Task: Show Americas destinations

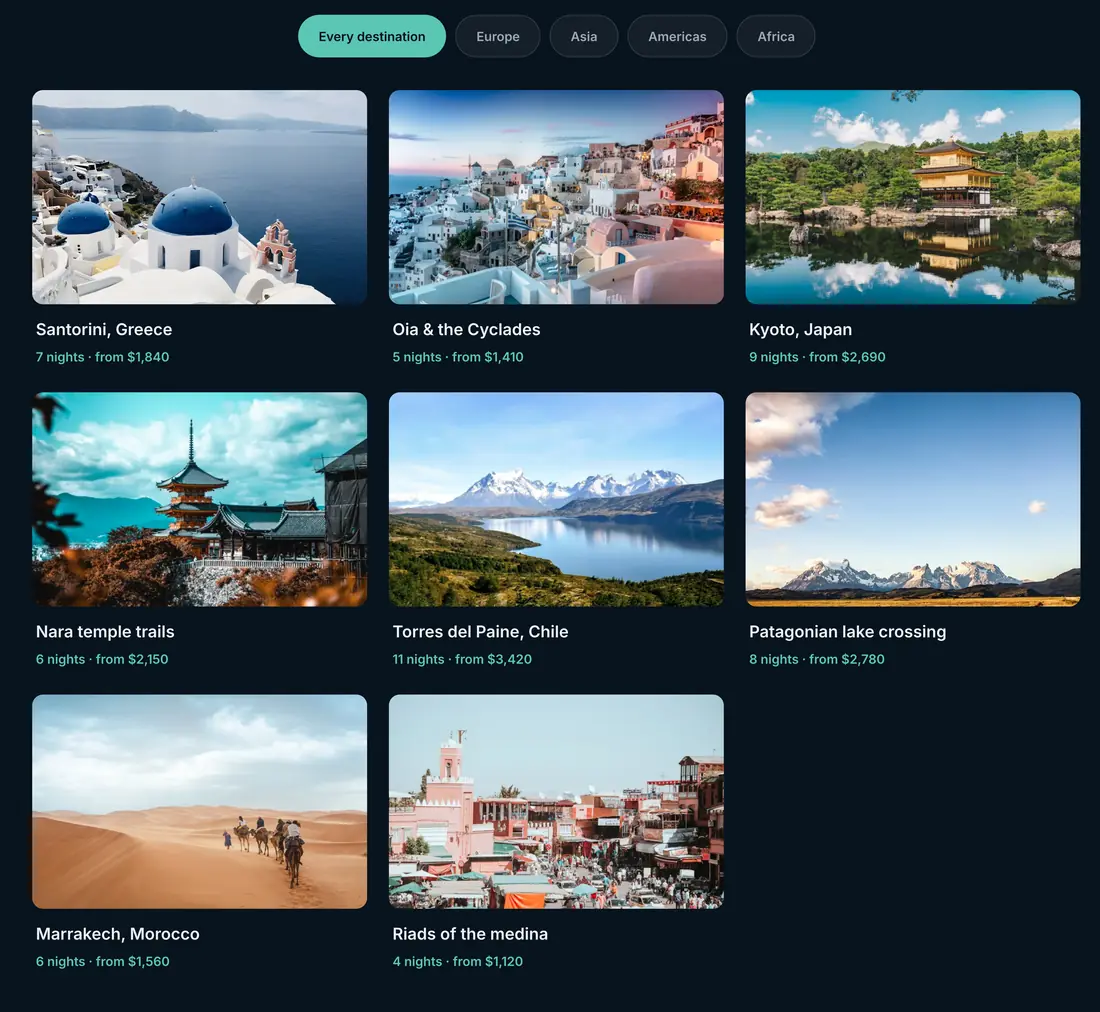Action: click(677, 36)
